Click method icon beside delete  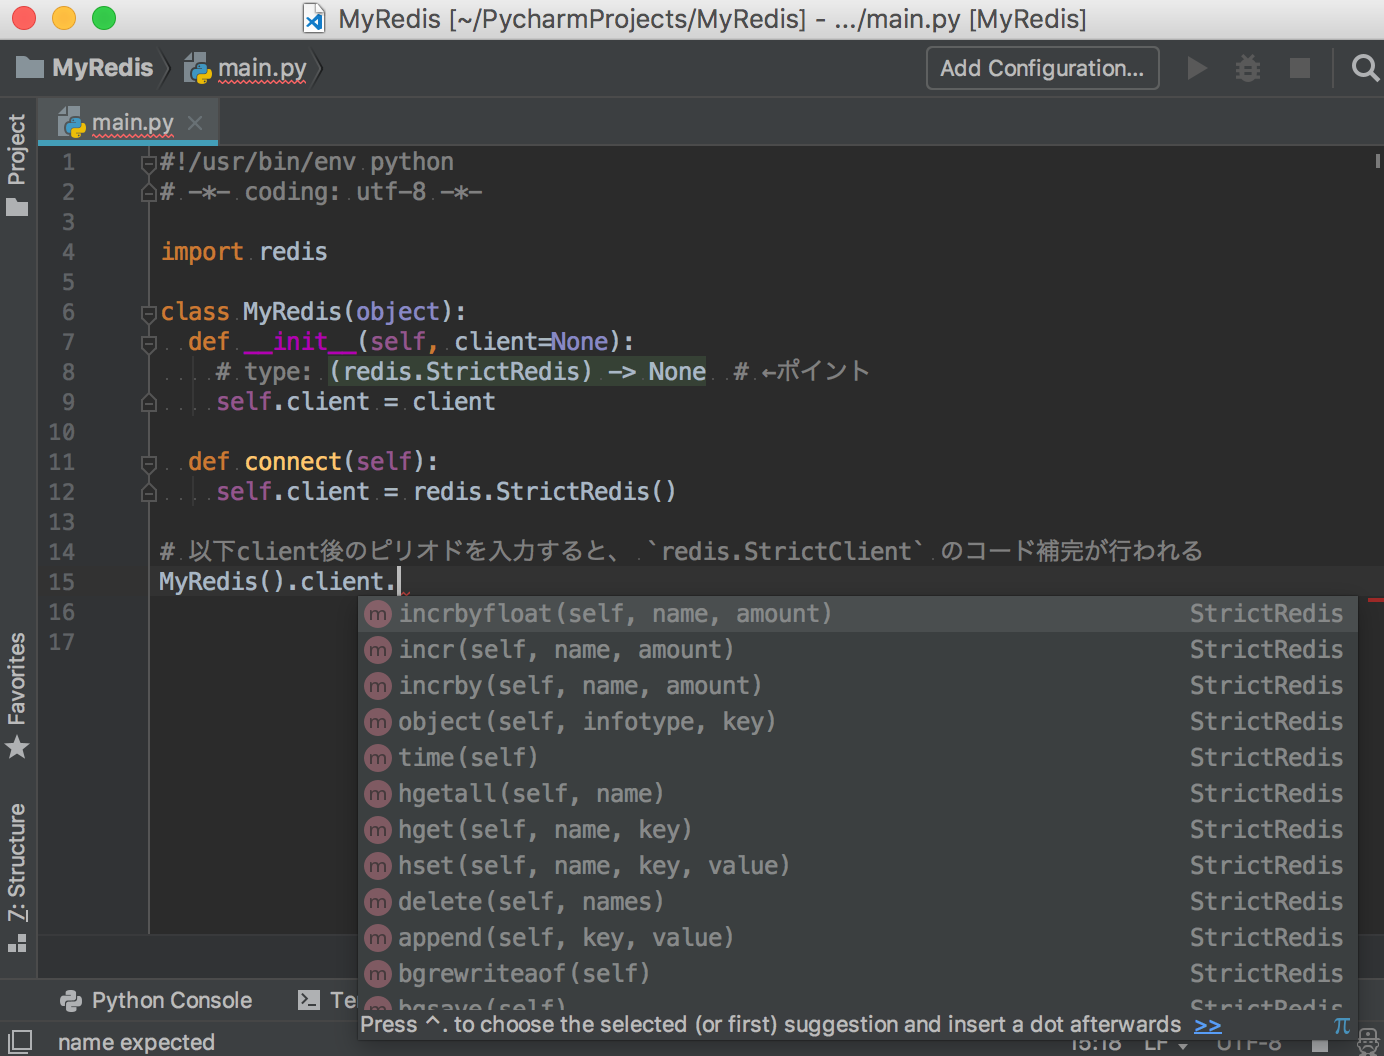click(378, 902)
